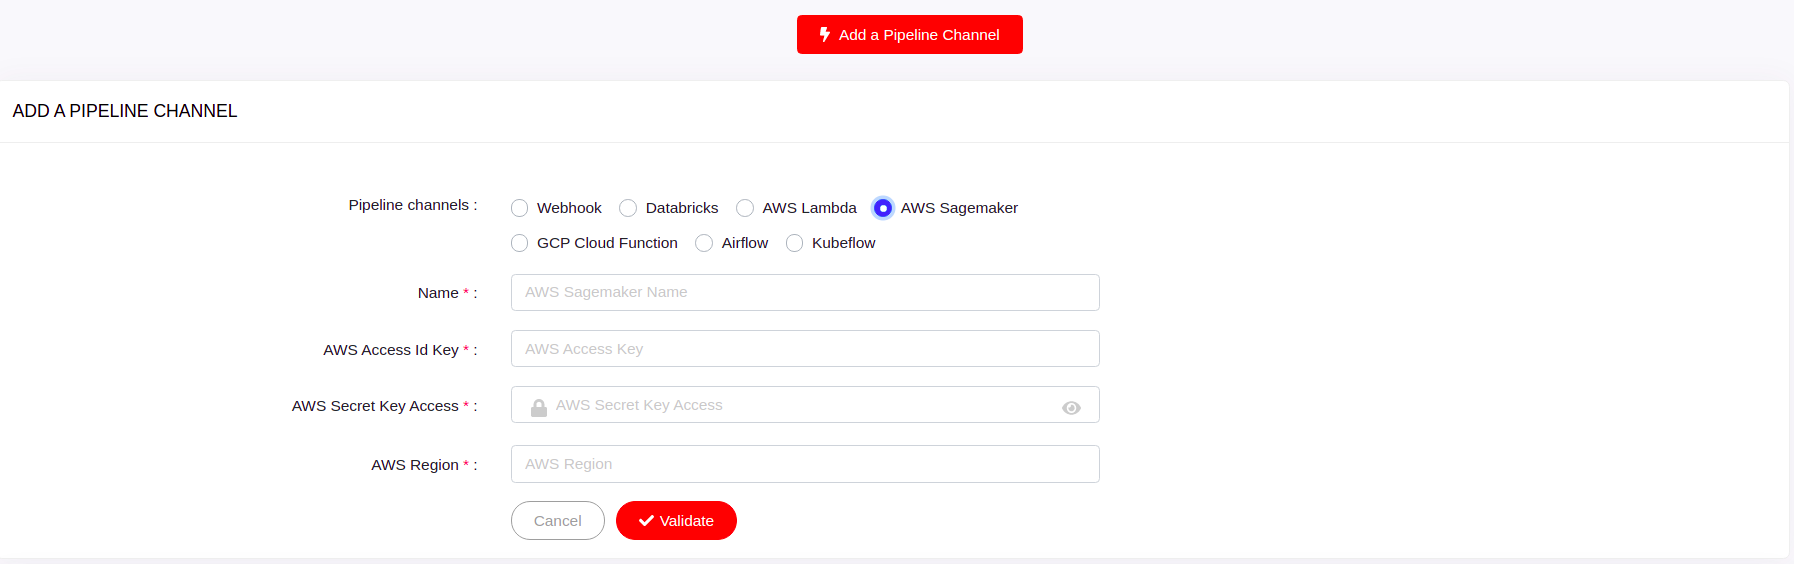Click the lock icon in the secret key field
The width and height of the screenshot is (1794, 564).
click(x=539, y=407)
